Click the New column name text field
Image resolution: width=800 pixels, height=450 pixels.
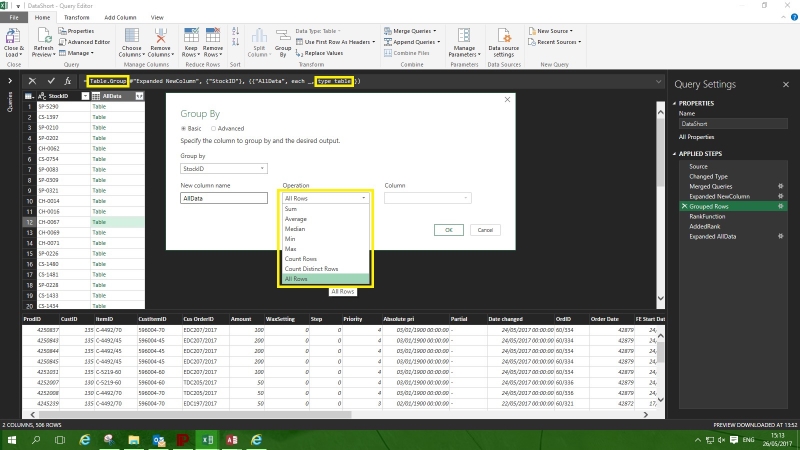[223, 199]
